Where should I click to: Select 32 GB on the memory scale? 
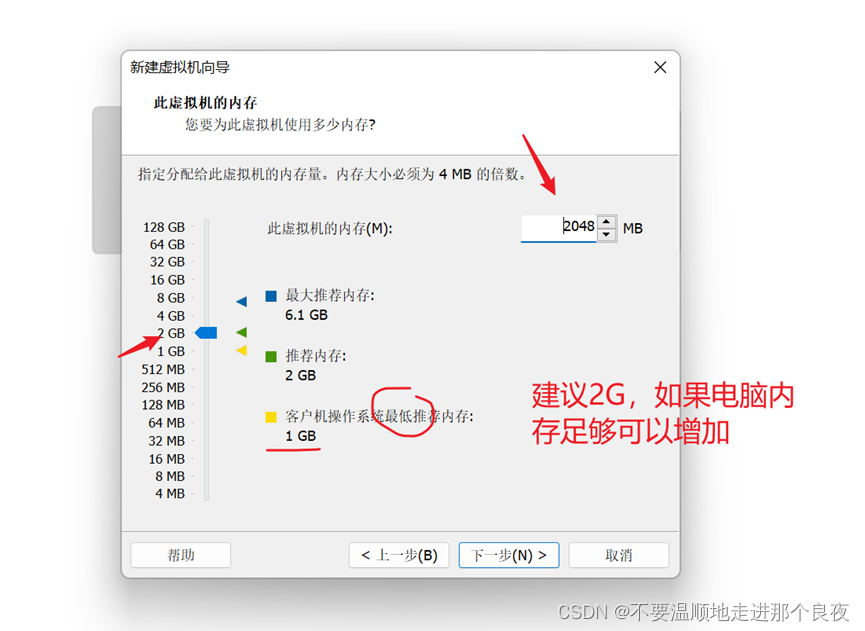coord(167,262)
